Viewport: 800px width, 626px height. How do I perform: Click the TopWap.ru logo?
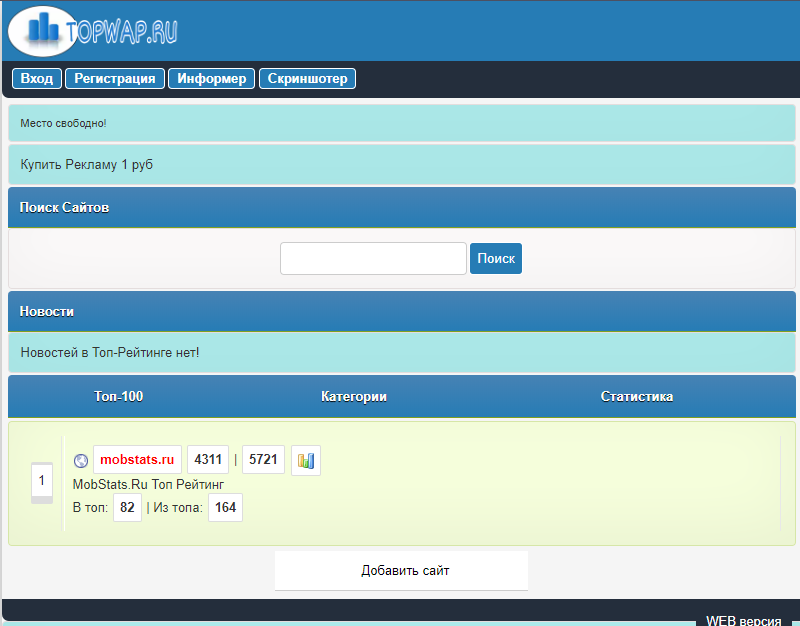tap(93, 31)
